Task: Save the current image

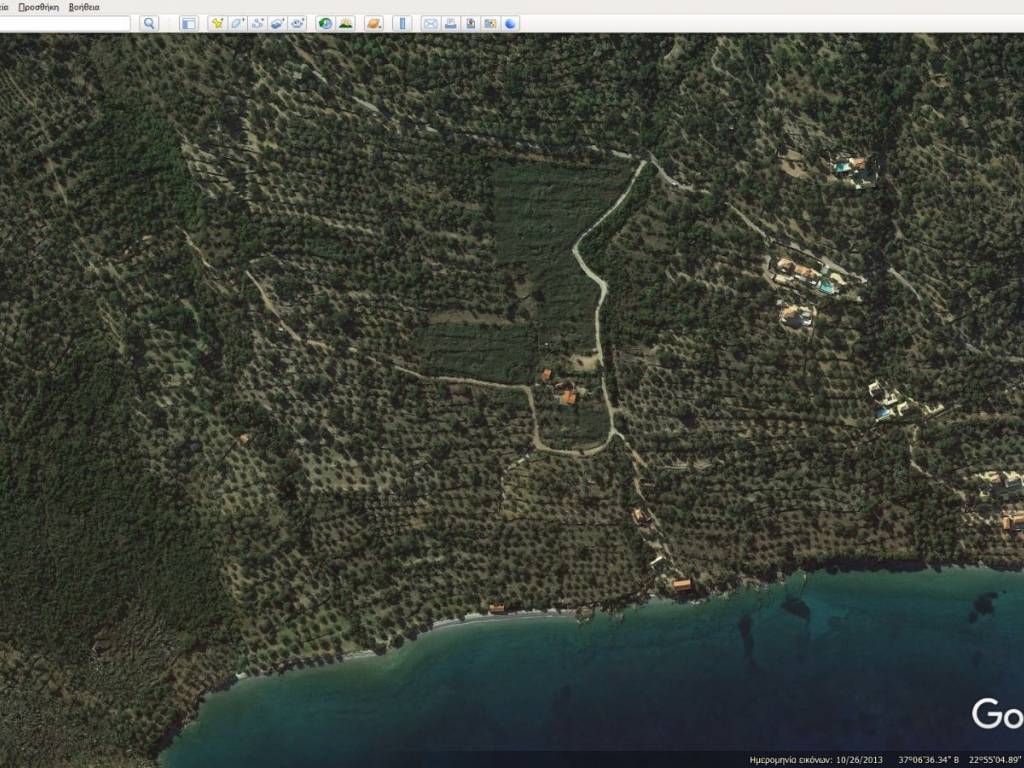Action: coord(470,23)
